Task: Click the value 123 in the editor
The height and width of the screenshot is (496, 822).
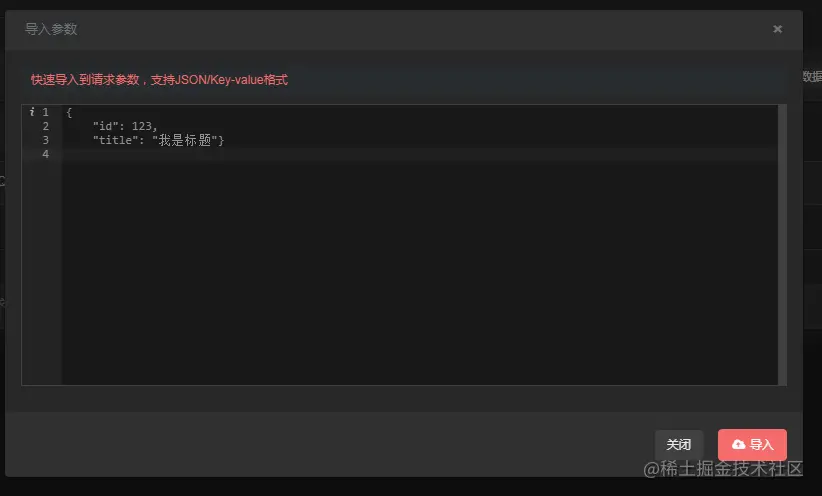Action: tap(142, 126)
